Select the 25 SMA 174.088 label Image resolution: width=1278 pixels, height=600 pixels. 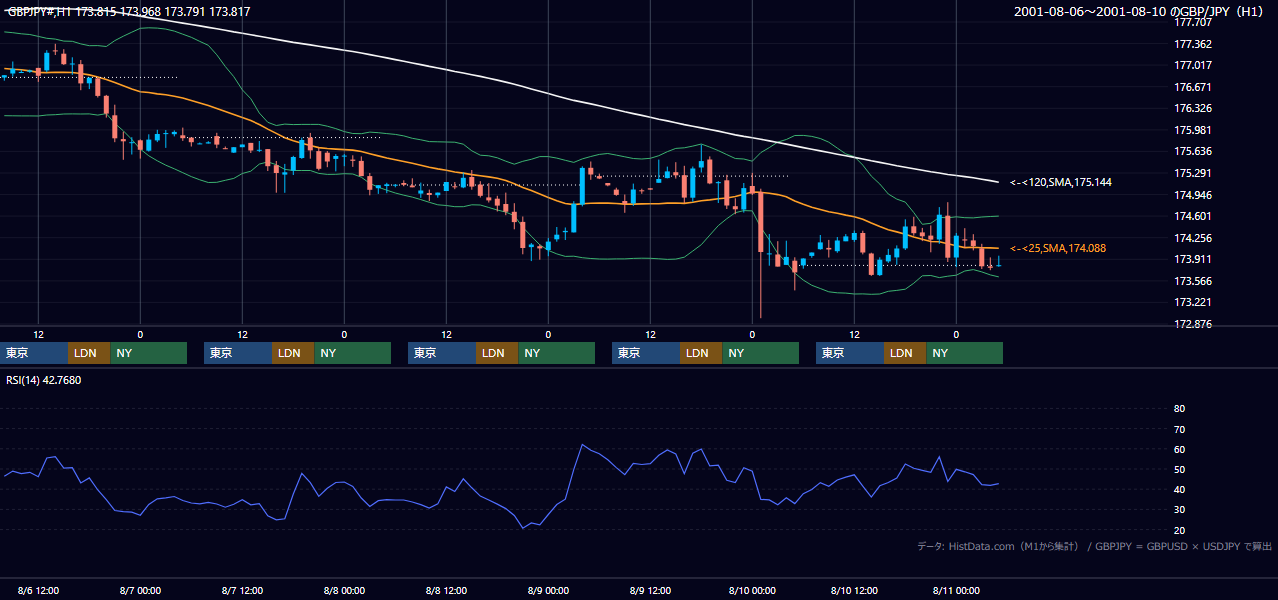click(1057, 248)
